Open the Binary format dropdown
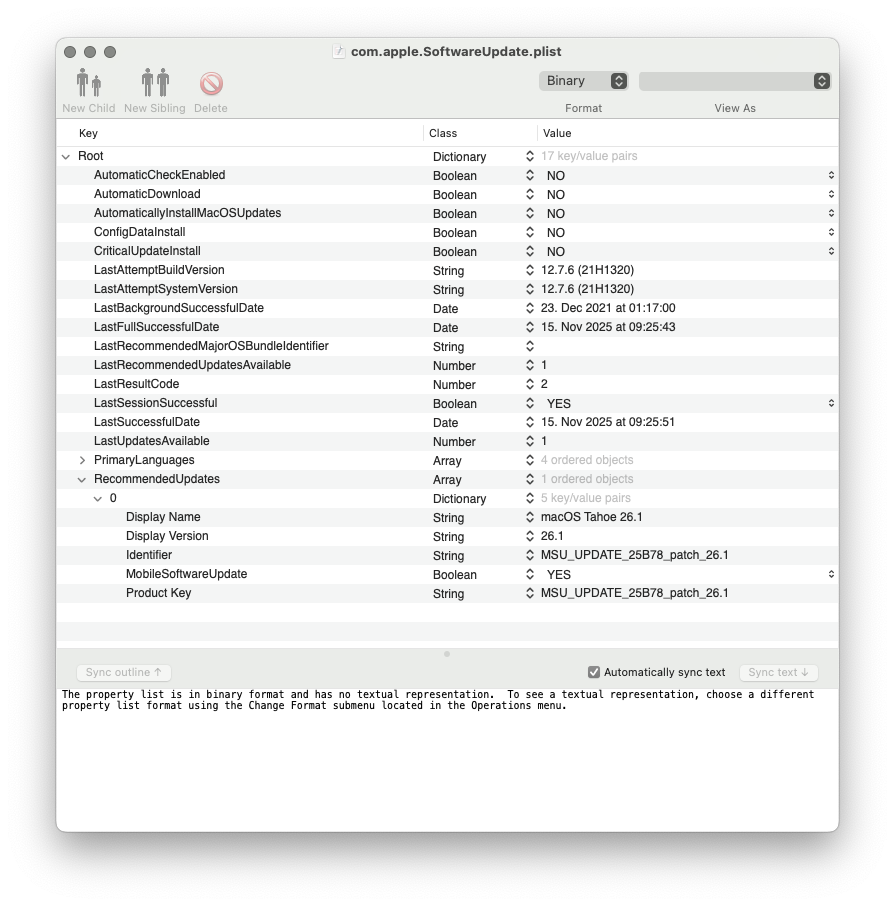 (583, 80)
